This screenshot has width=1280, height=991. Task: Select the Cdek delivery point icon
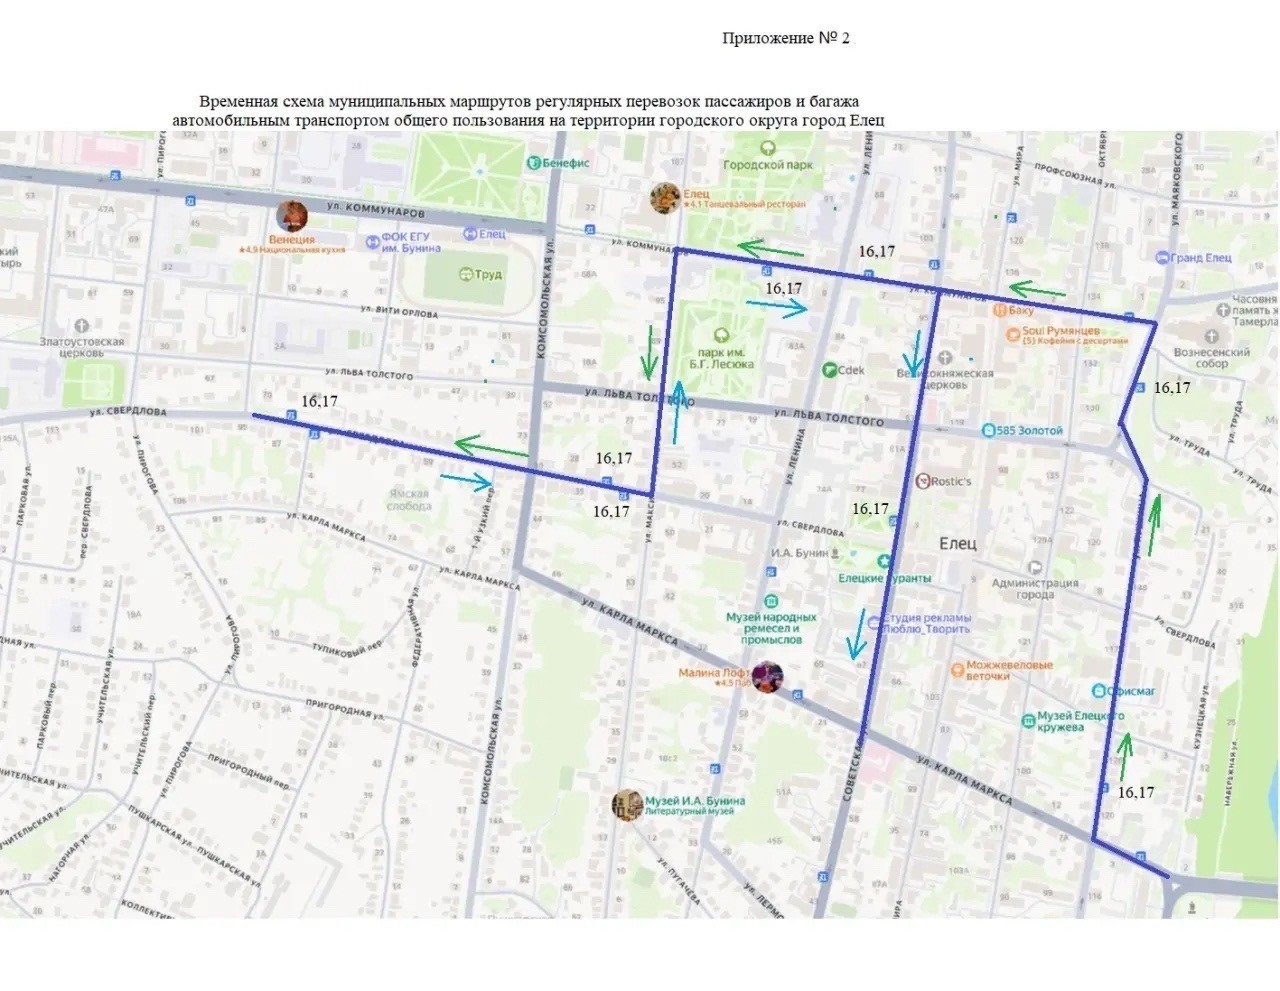coord(829,370)
